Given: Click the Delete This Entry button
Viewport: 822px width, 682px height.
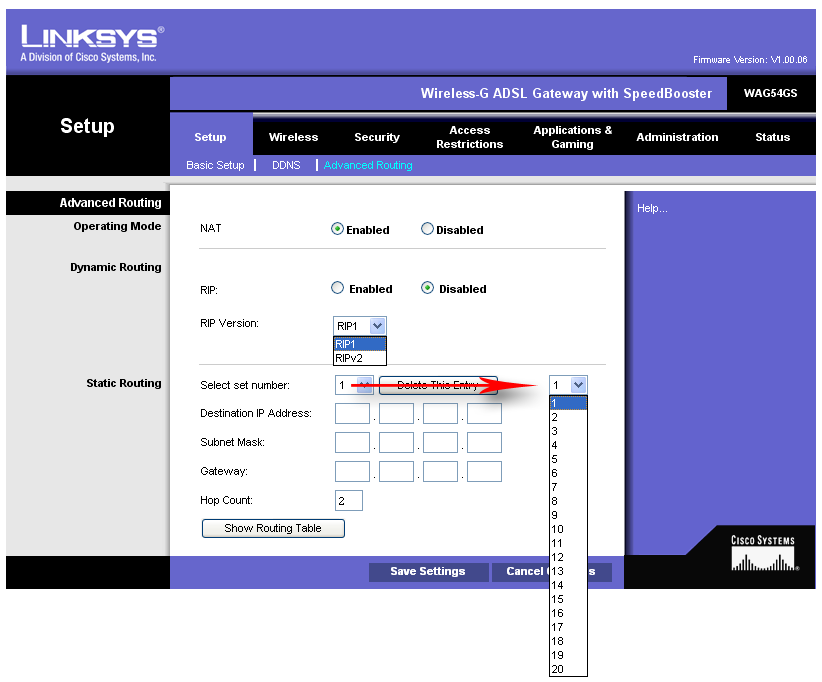Looking at the screenshot, I should [x=438, y=385].
